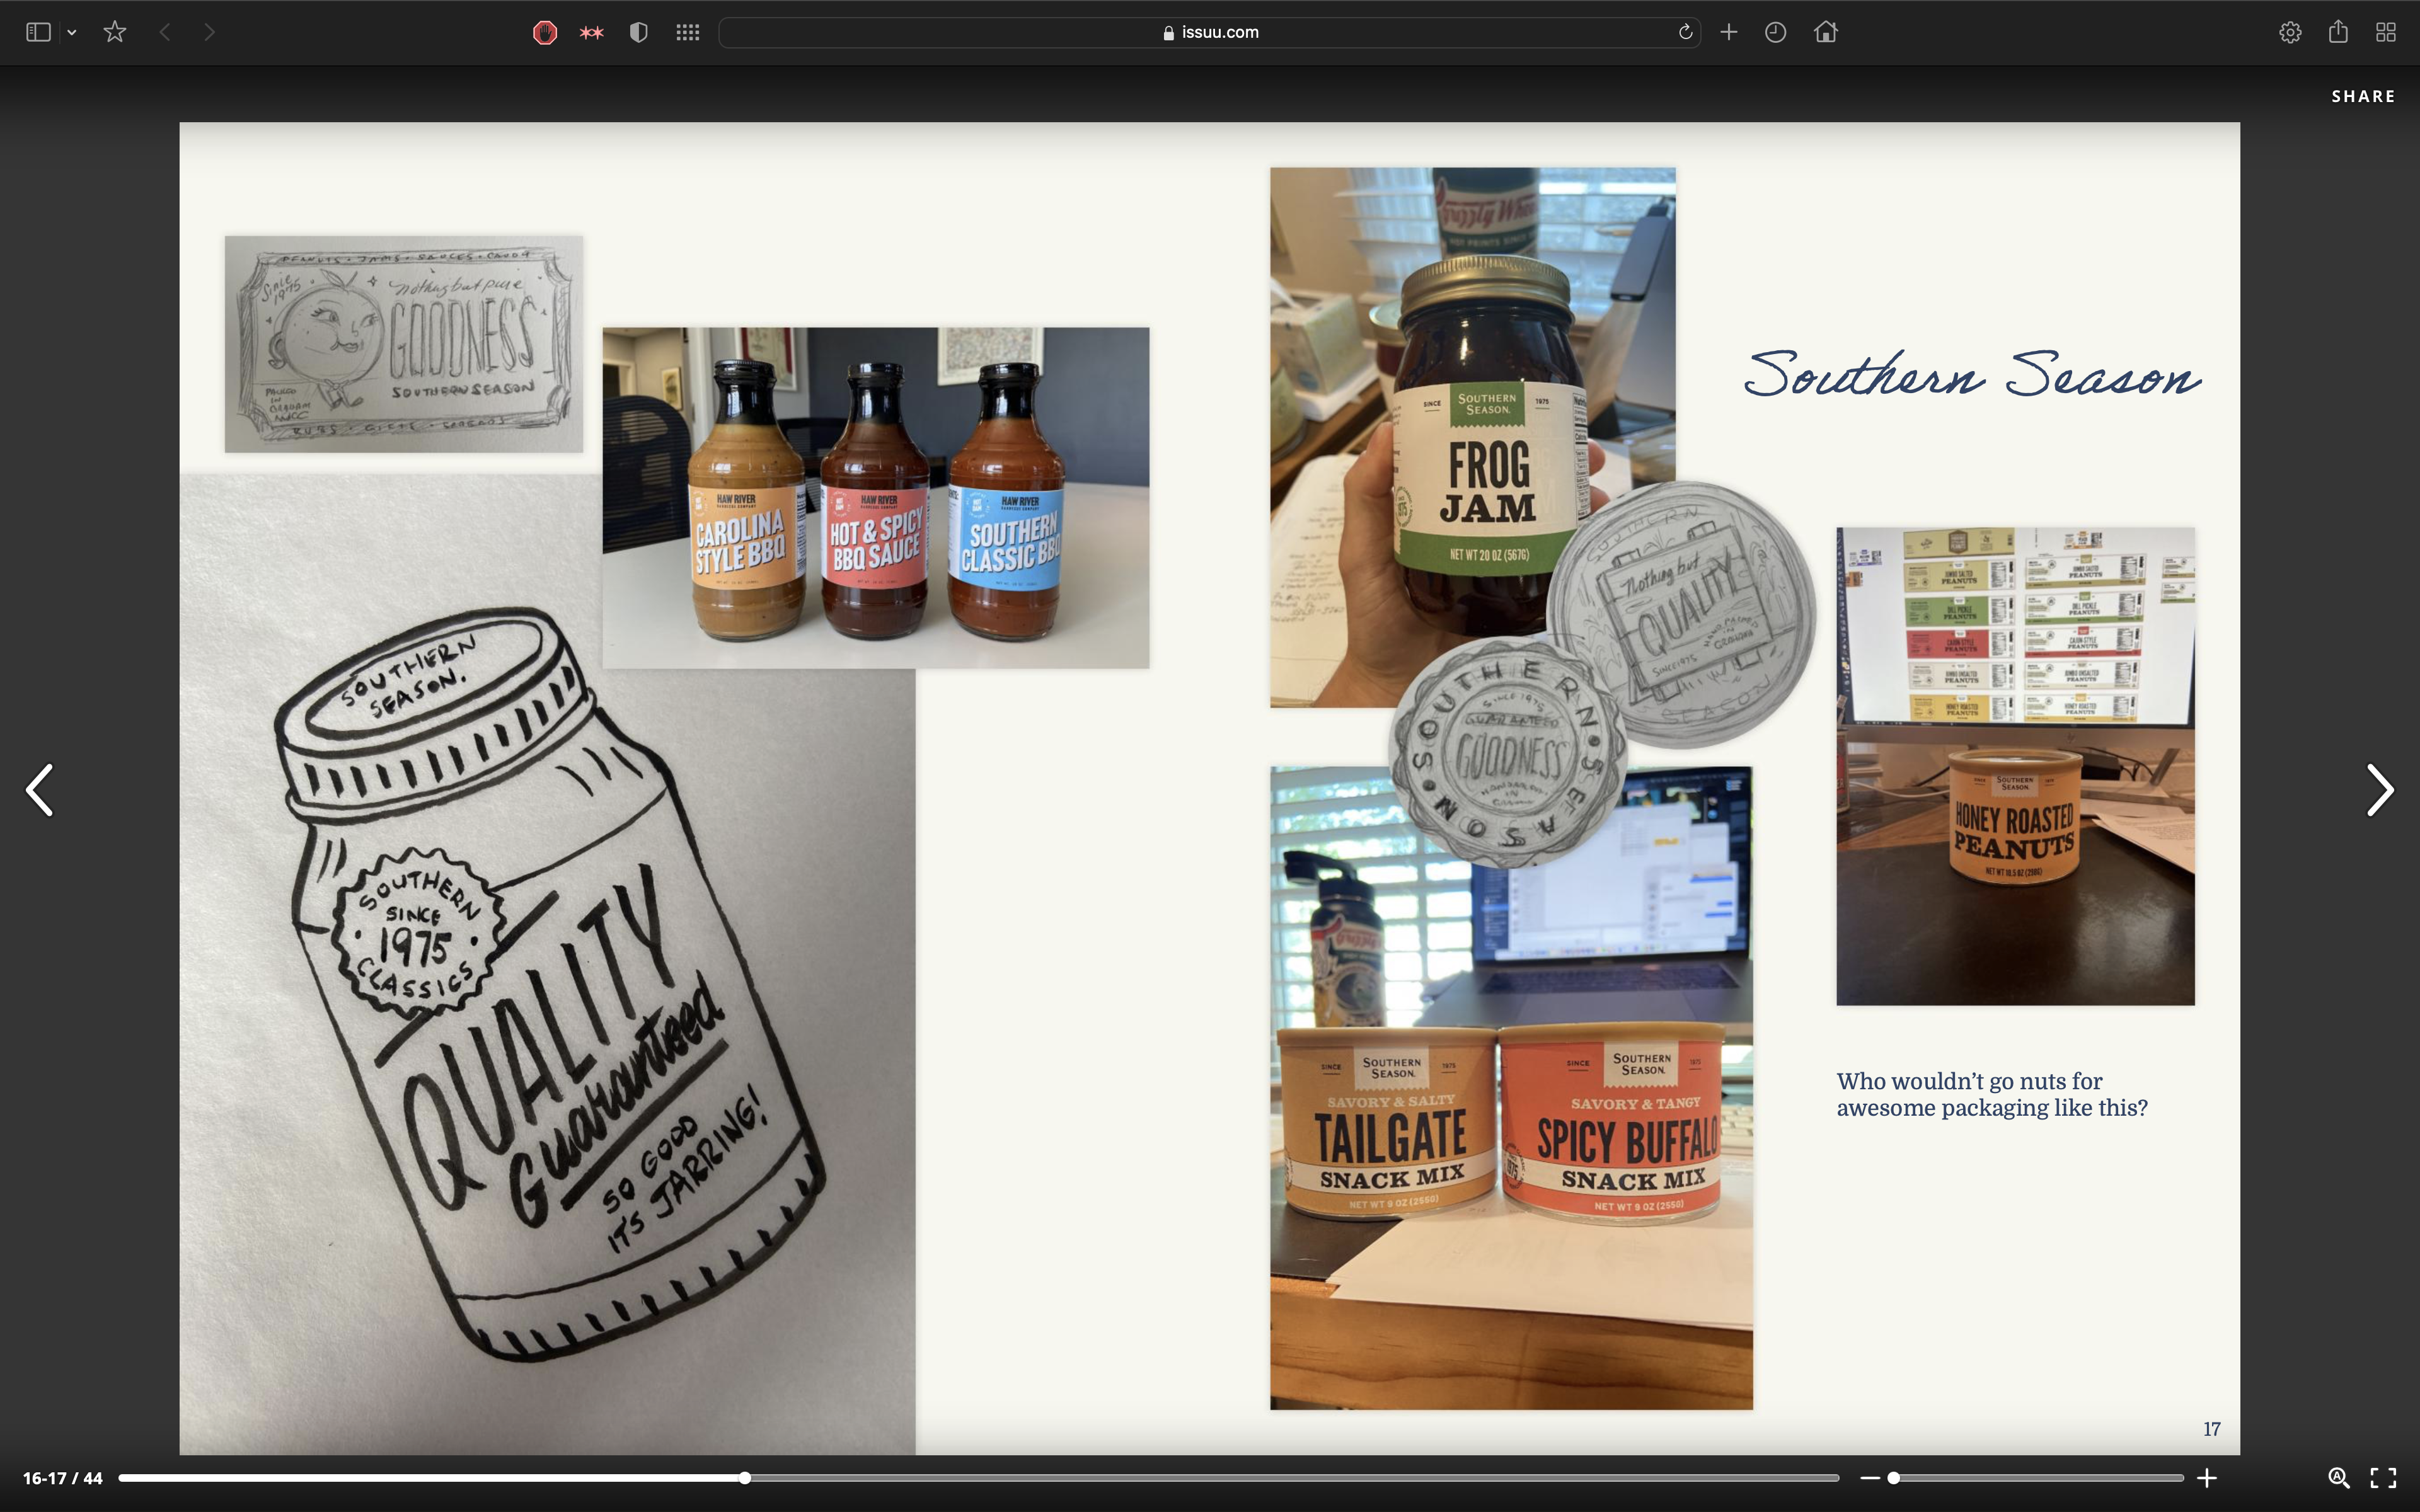
Task: Click the 16-17 / 44 page indicator
Action: click(63, 1478)
